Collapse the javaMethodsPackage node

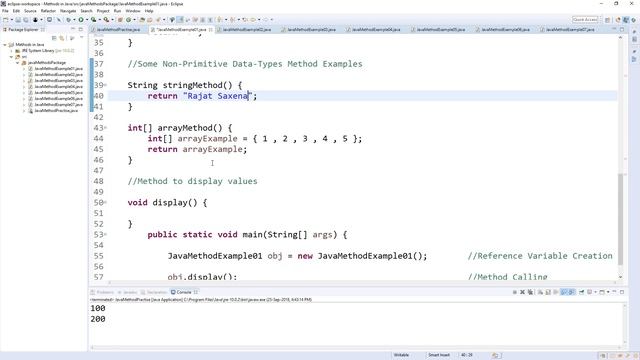(x=18, y=63)
